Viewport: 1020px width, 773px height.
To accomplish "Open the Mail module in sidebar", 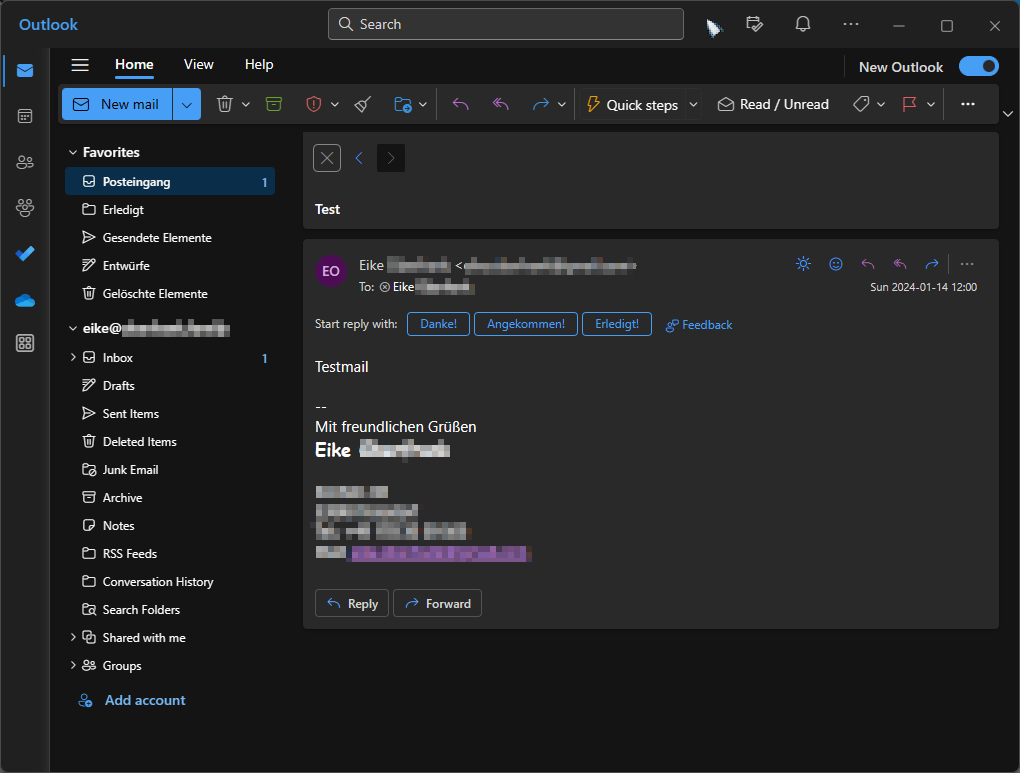I will coord(25,70).
